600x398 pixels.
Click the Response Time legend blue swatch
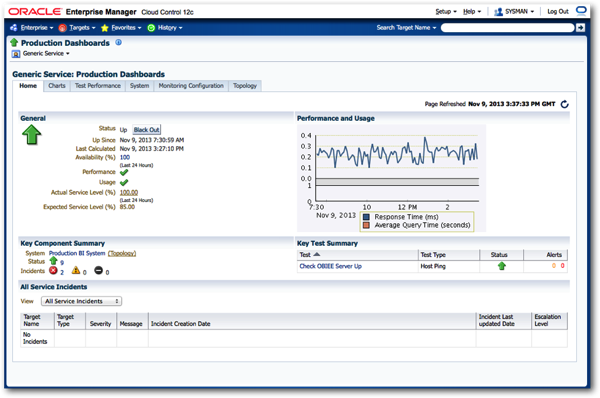tap(366, 217)
